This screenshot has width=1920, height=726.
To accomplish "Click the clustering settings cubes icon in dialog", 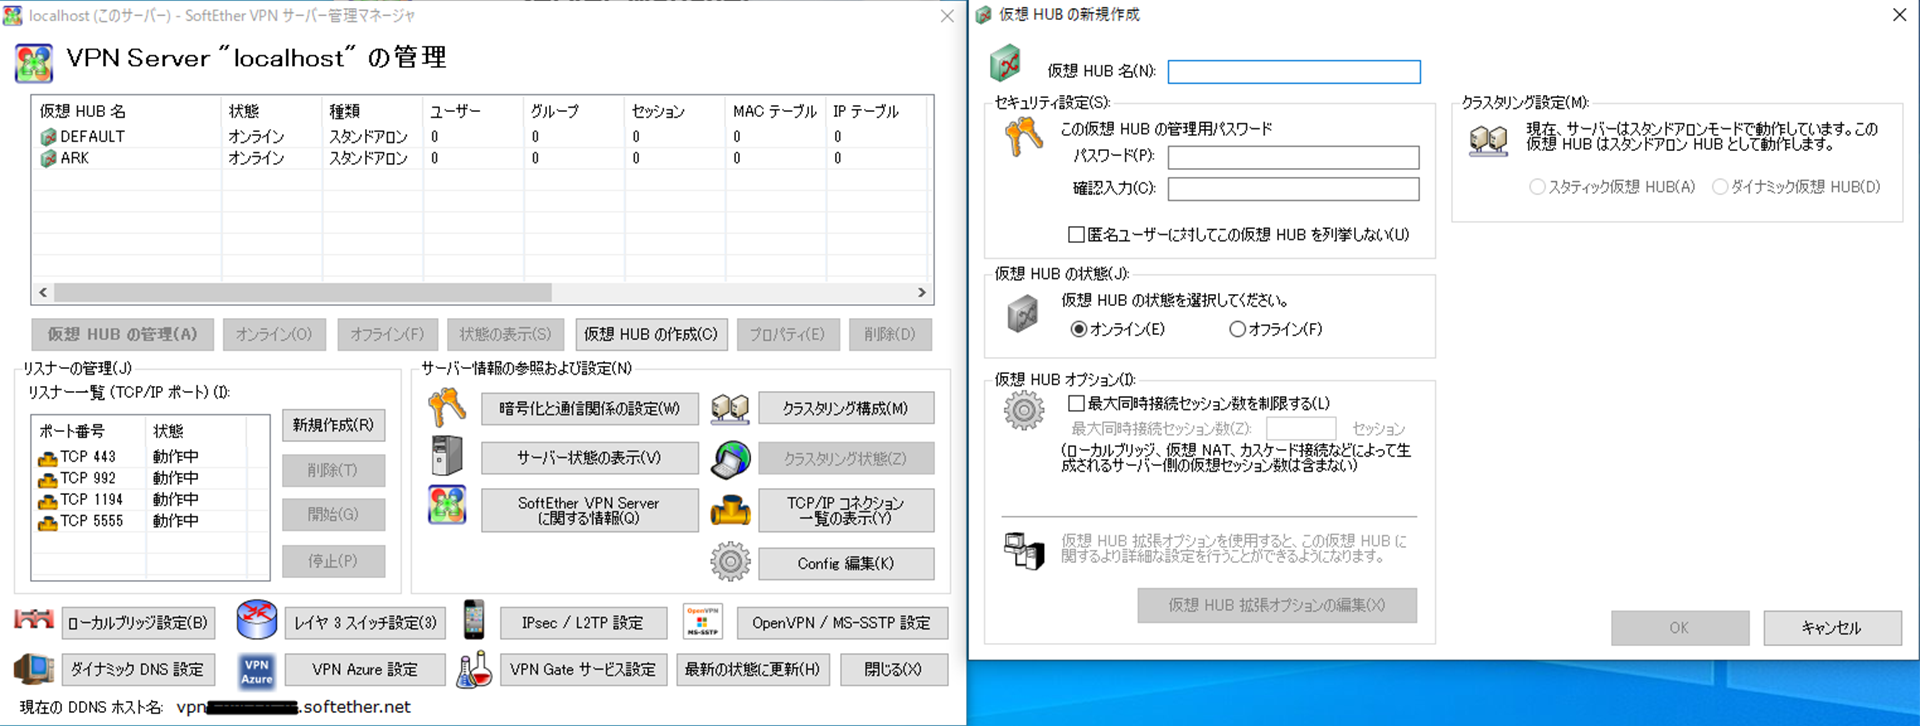I will pos(1488,140).
